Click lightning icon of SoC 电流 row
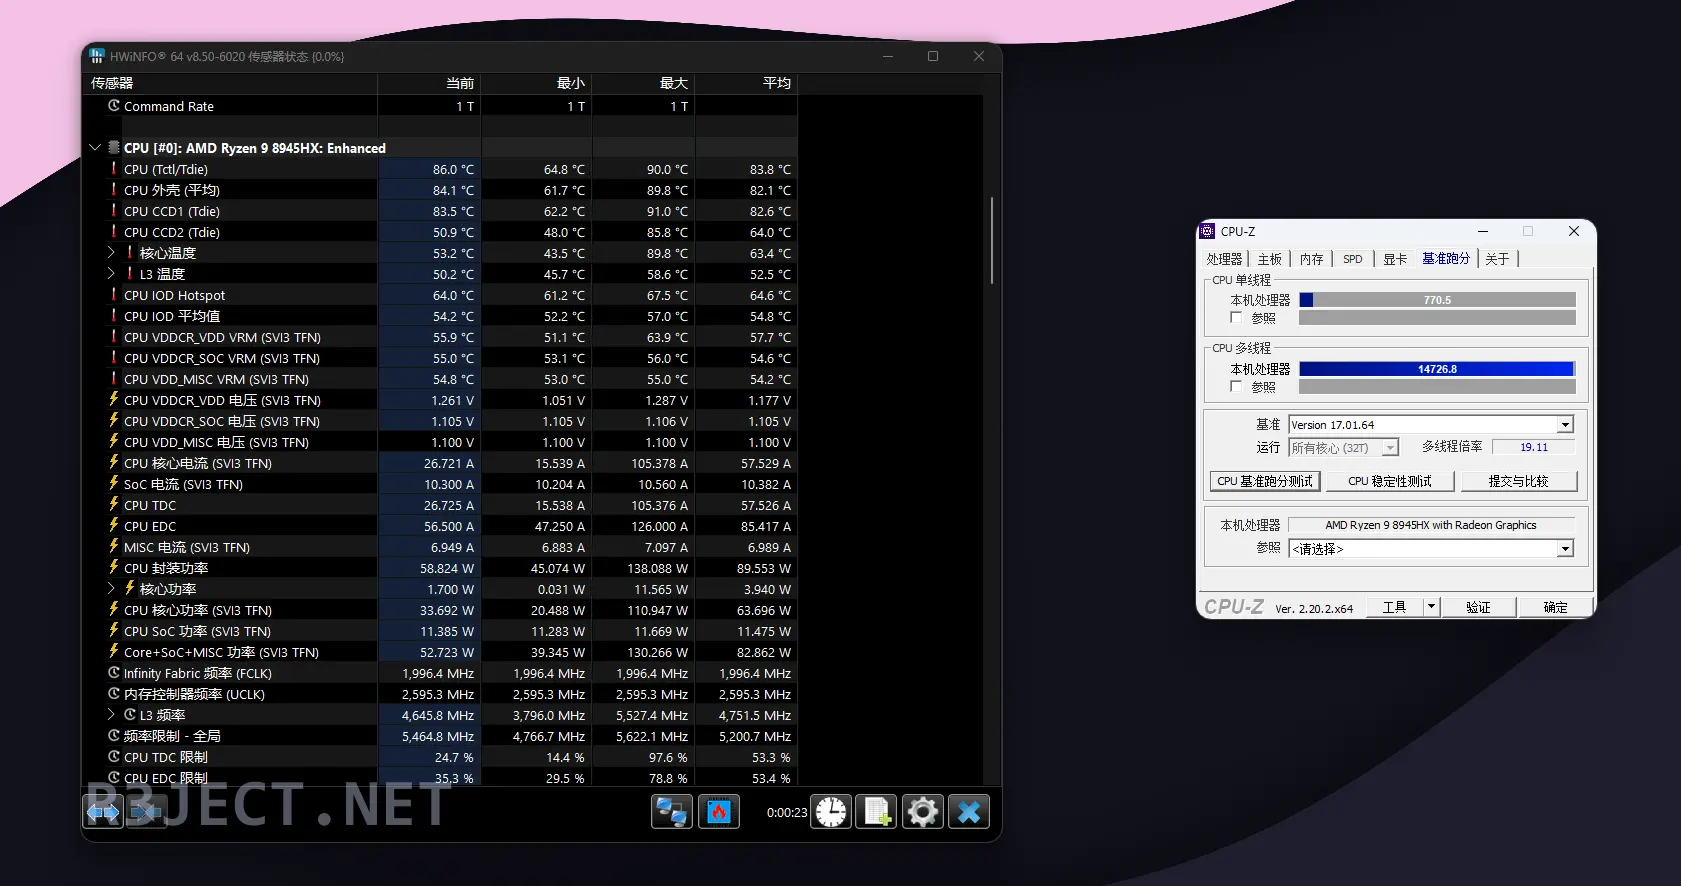 [x=114, y=484]
